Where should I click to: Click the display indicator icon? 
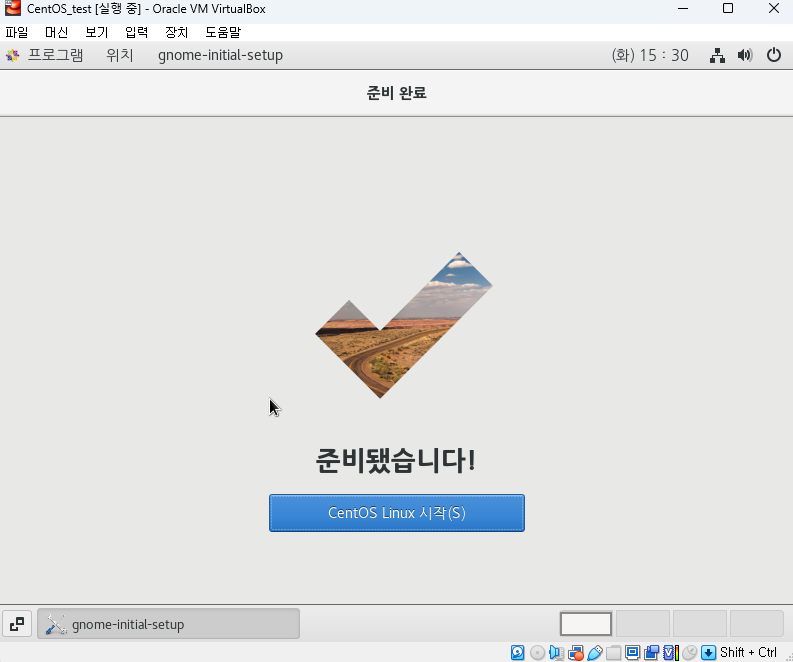pos(632,652)
